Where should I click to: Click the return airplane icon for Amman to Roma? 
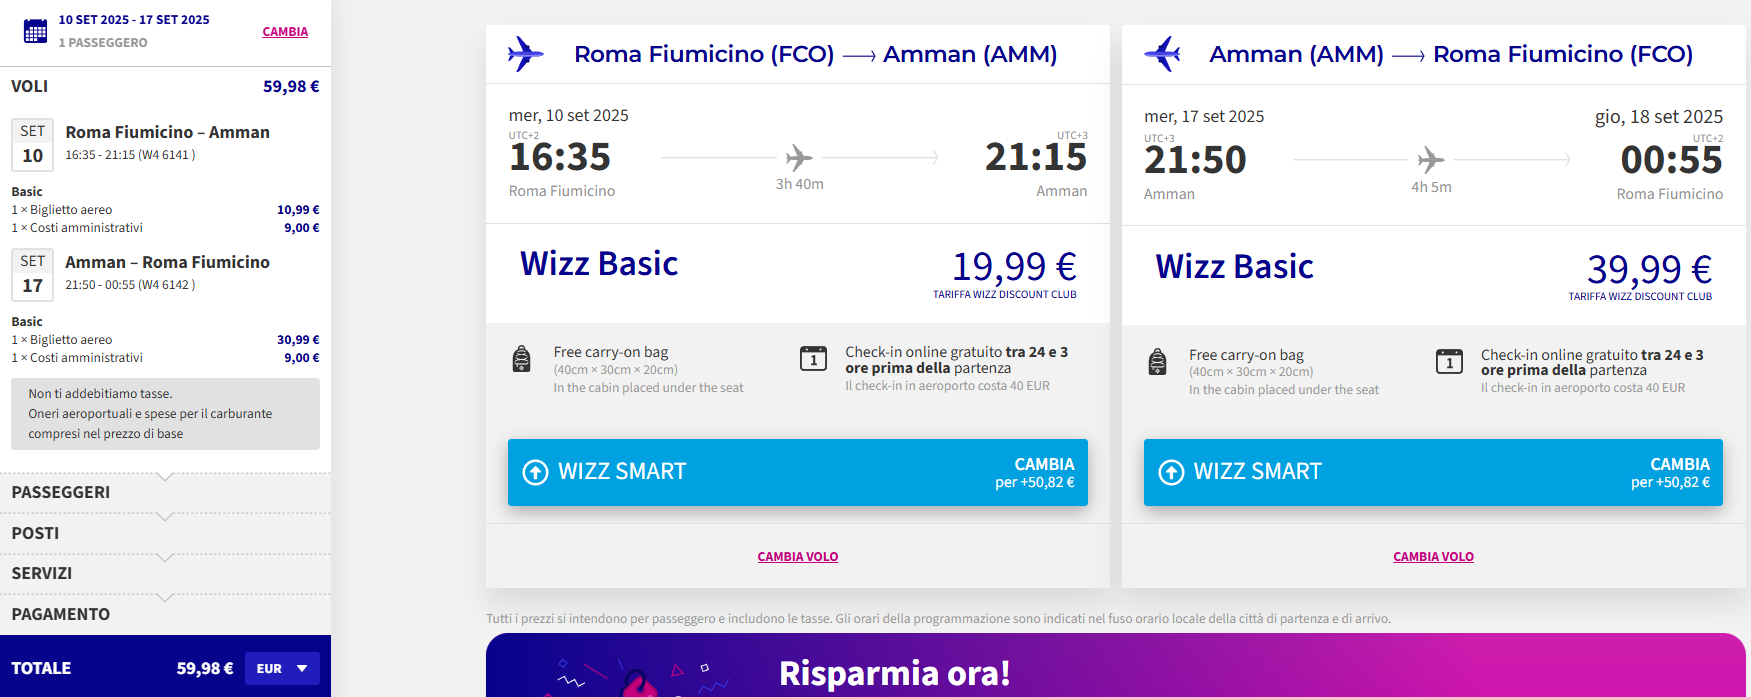(x=1162, y=54)
